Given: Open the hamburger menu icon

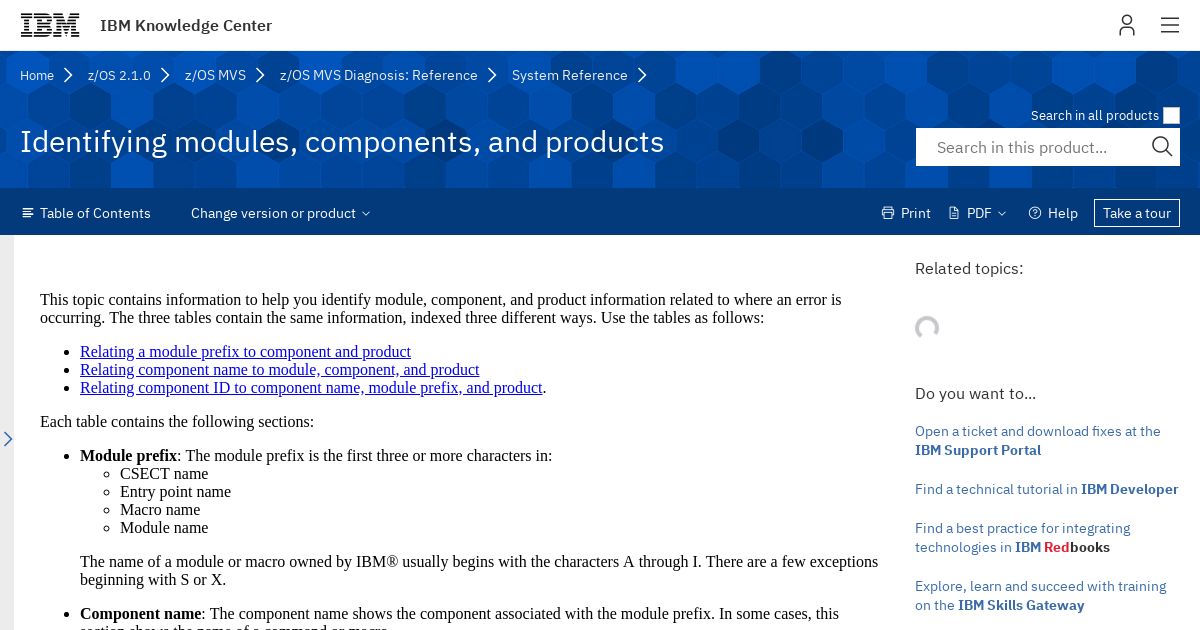Looking at the screenshot, I should coord(1170,25).
